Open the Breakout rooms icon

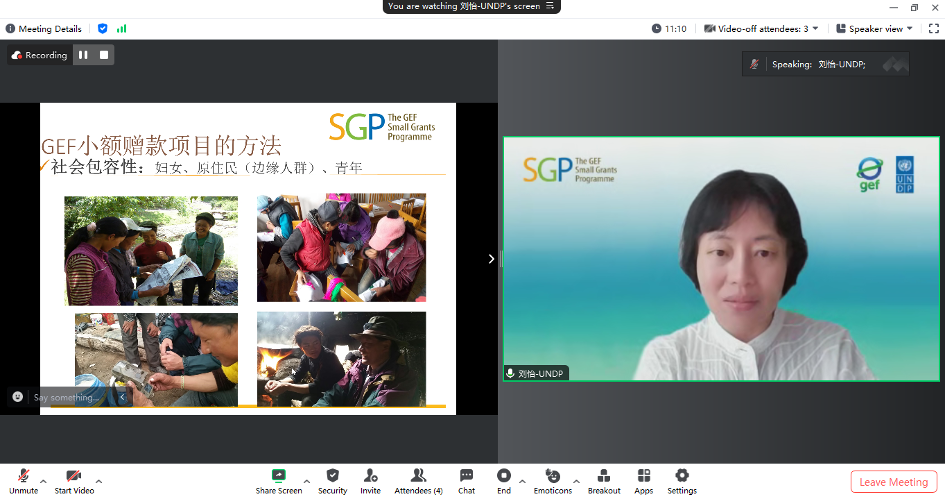[604, 480]
